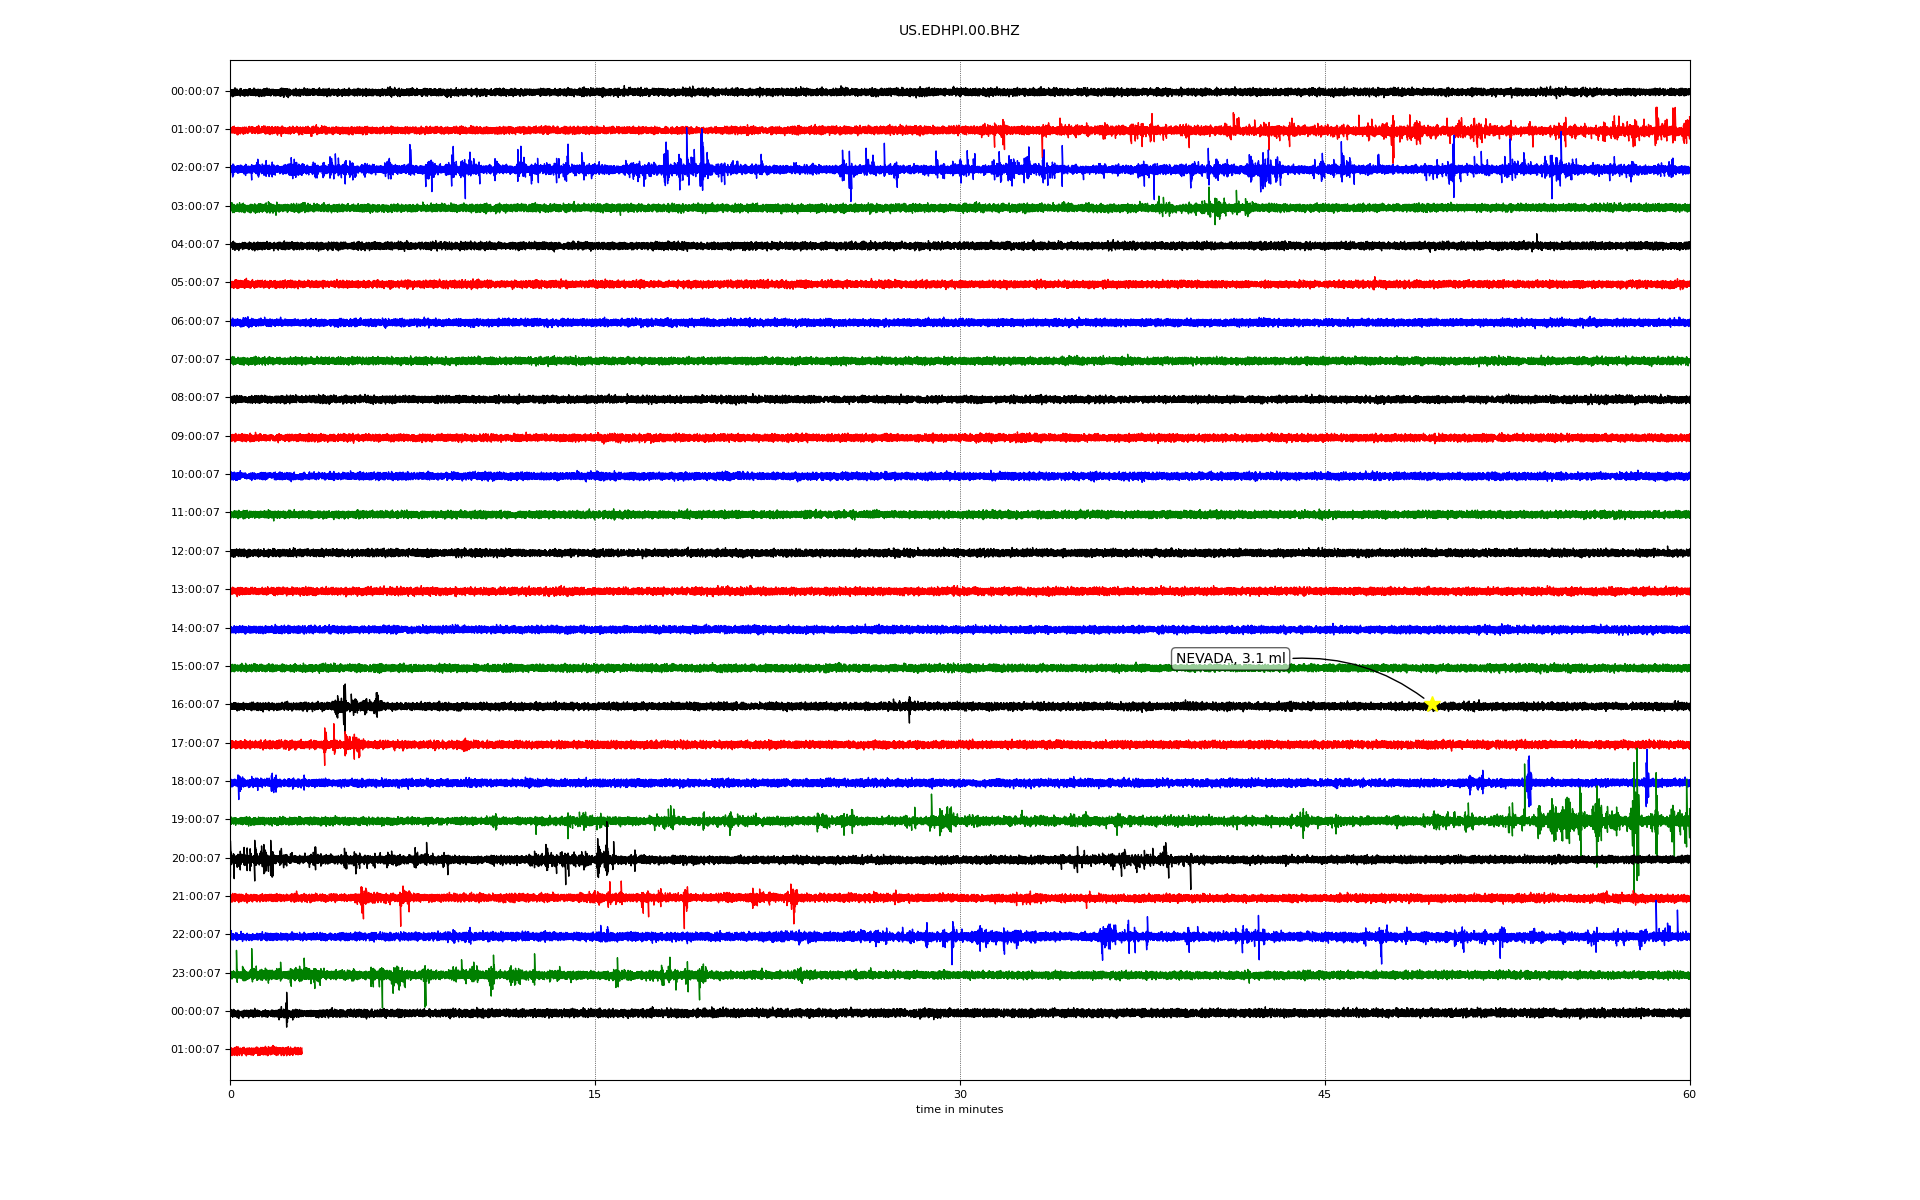Screen dimensions: 1920x1200
Task: Click the 19:00:07 time row label
Action: point(195,820)
